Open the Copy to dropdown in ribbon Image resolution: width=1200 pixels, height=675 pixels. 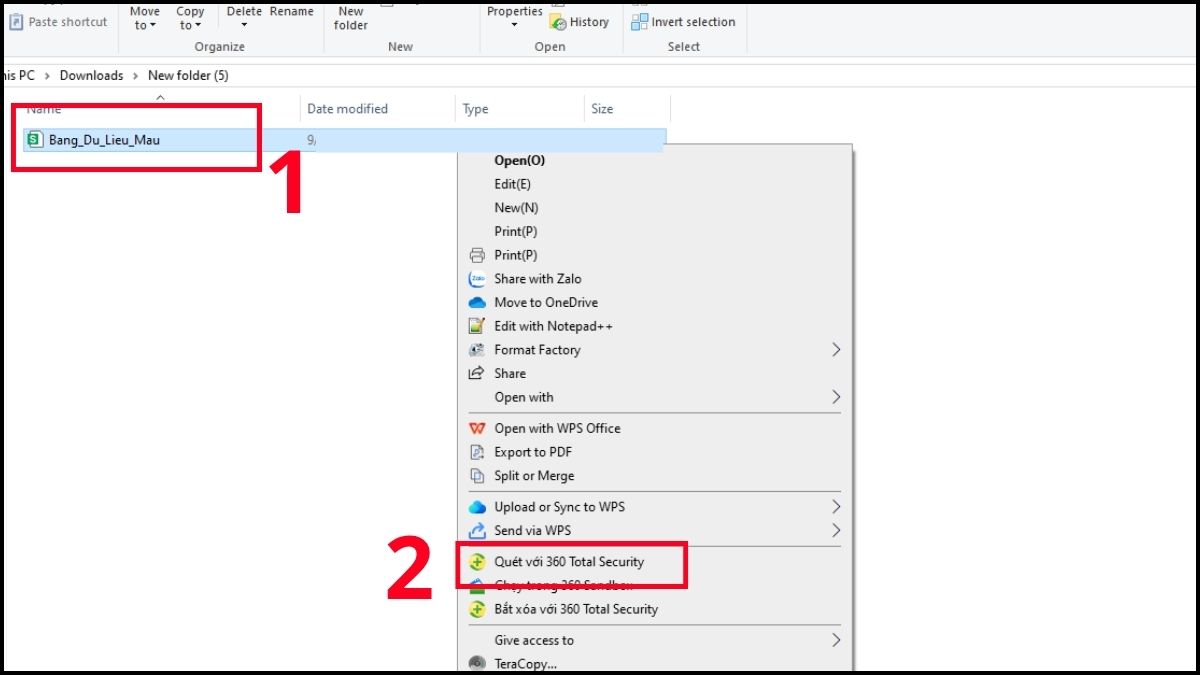point(190,18)
